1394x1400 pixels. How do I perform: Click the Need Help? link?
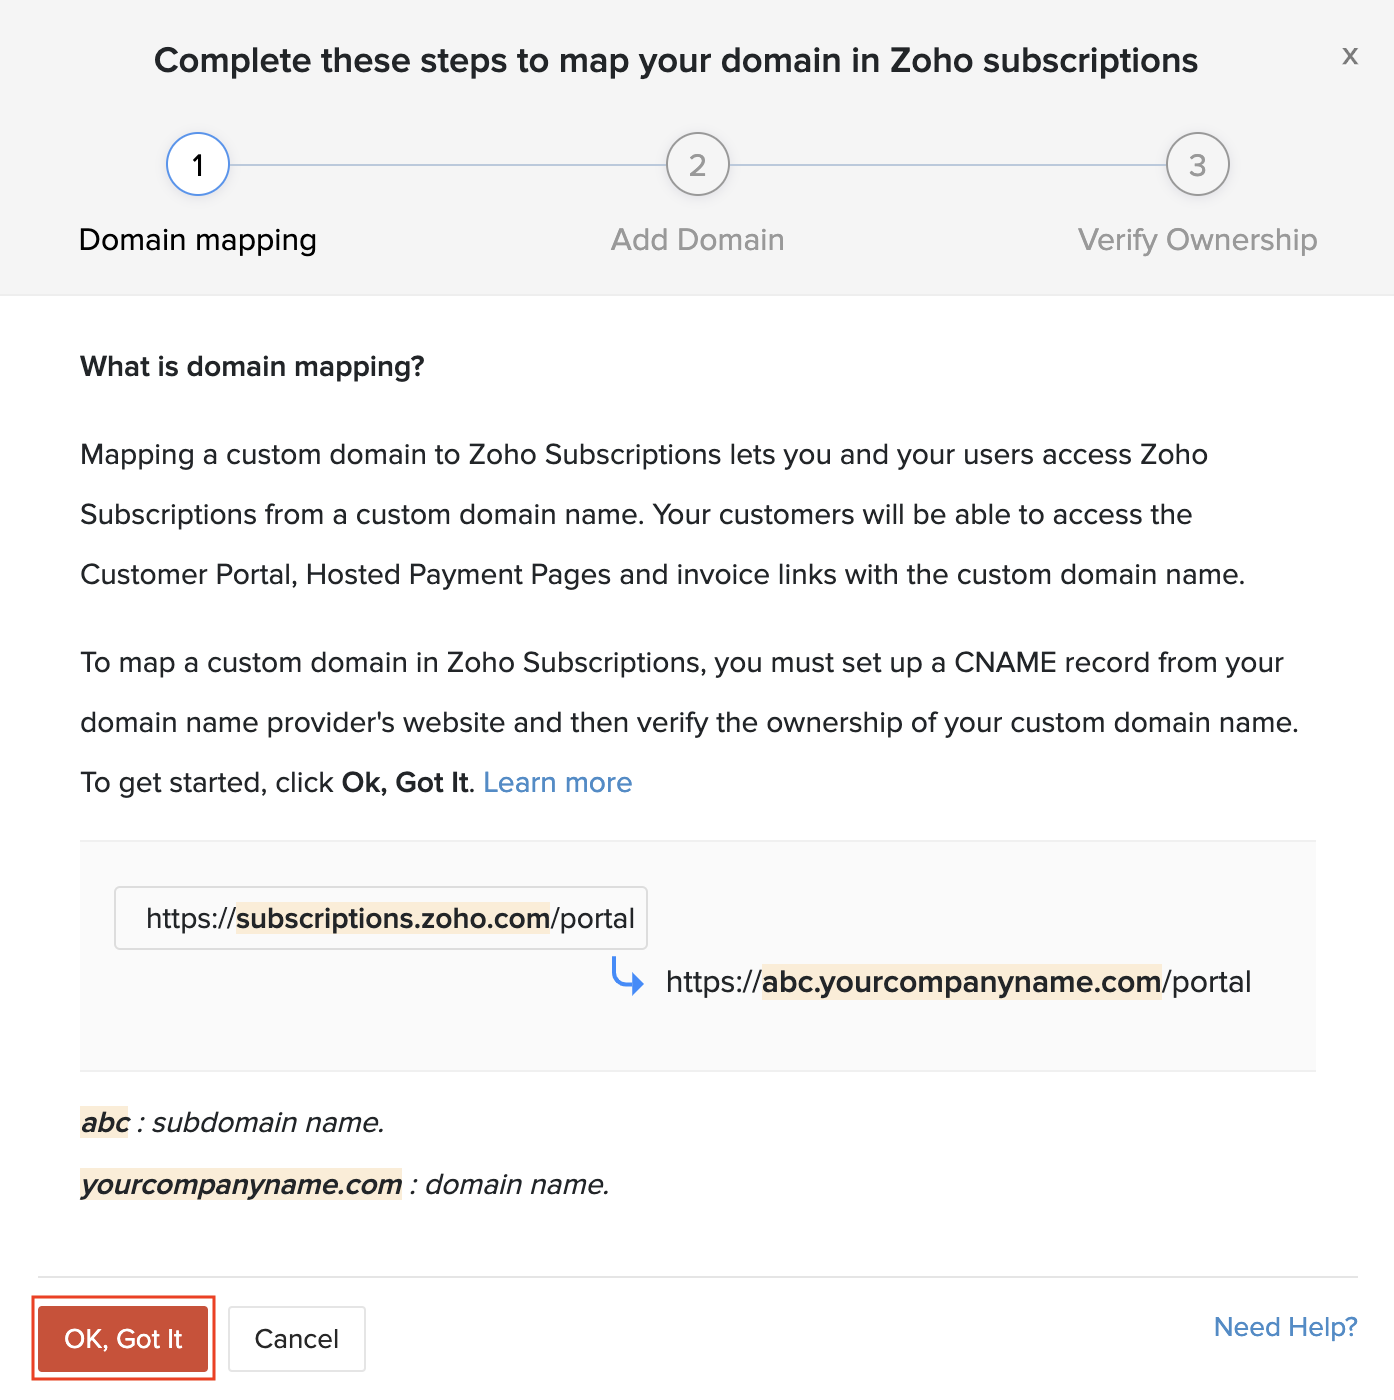click(x=1285, y=1327)
